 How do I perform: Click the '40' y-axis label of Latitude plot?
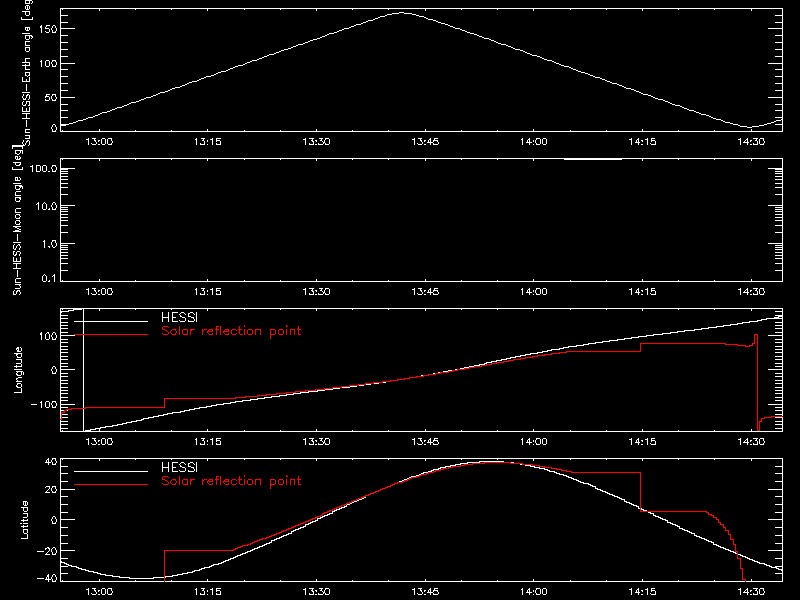[52, 462]
